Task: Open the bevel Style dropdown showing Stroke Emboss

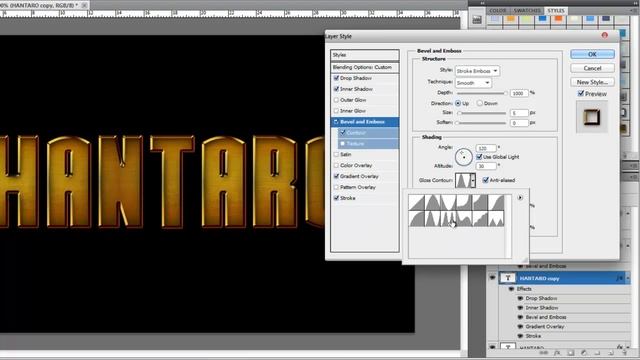Action: pos(477,71)
